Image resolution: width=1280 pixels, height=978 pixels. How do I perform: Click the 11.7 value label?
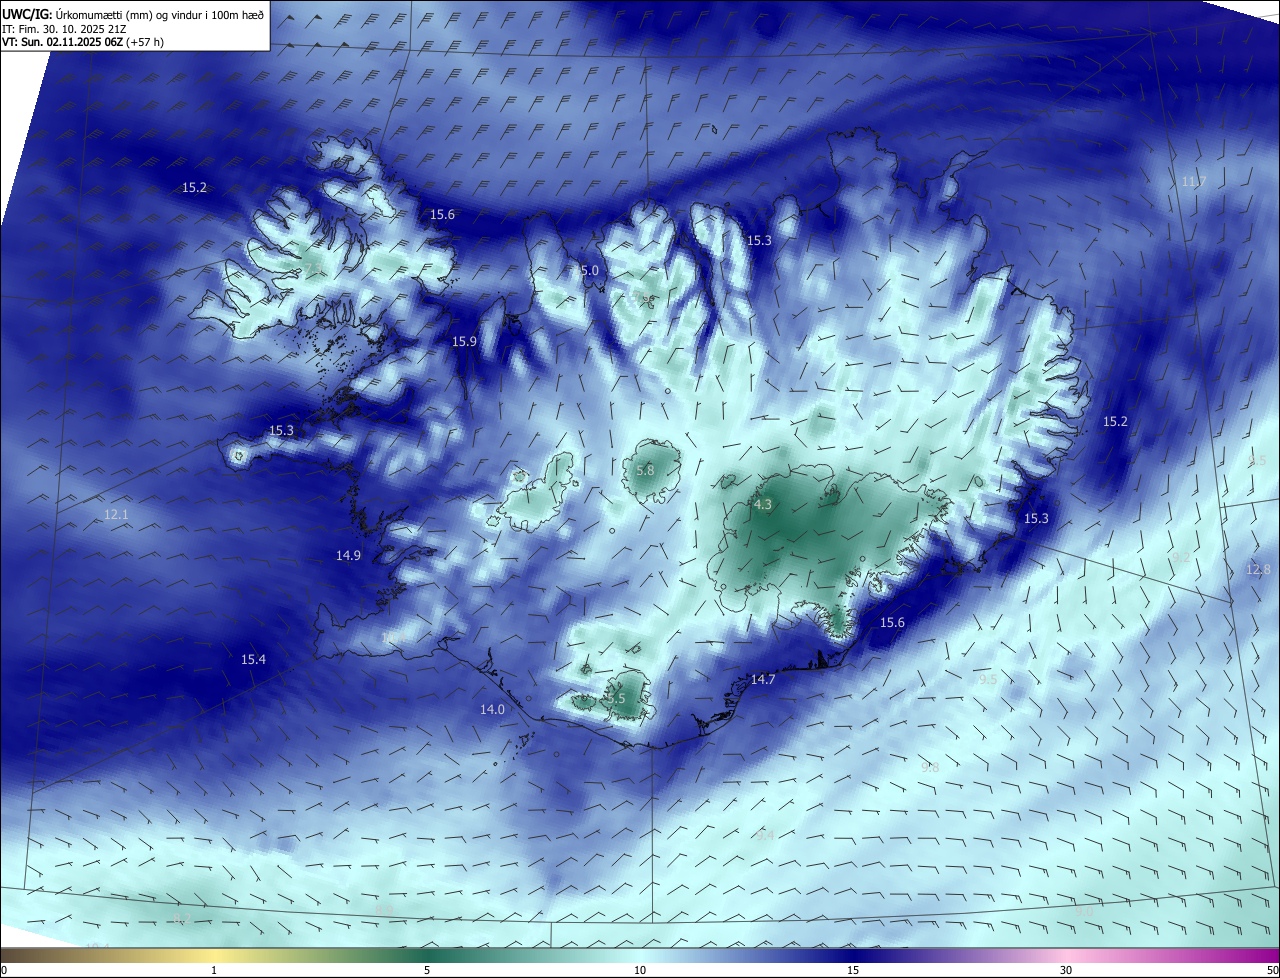(1193, 182)
